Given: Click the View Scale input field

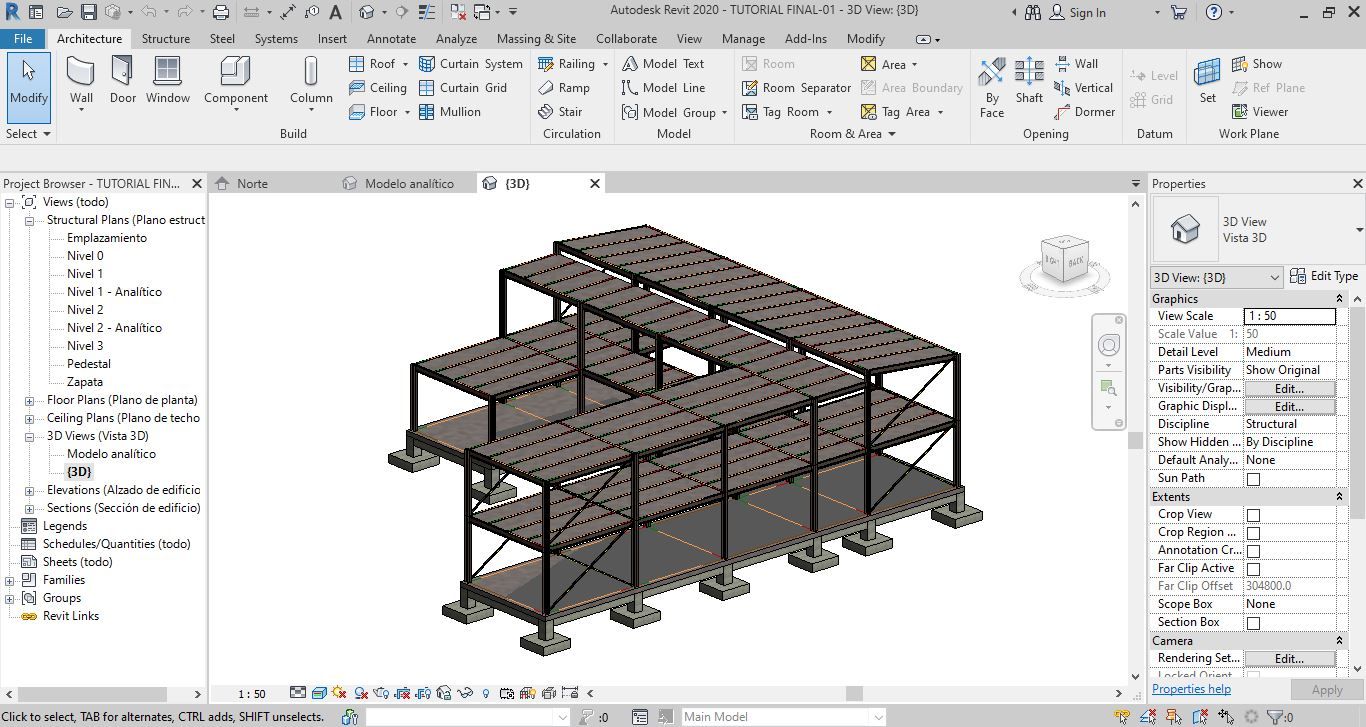Looking at the screenshot, I should click(1289, 316).
